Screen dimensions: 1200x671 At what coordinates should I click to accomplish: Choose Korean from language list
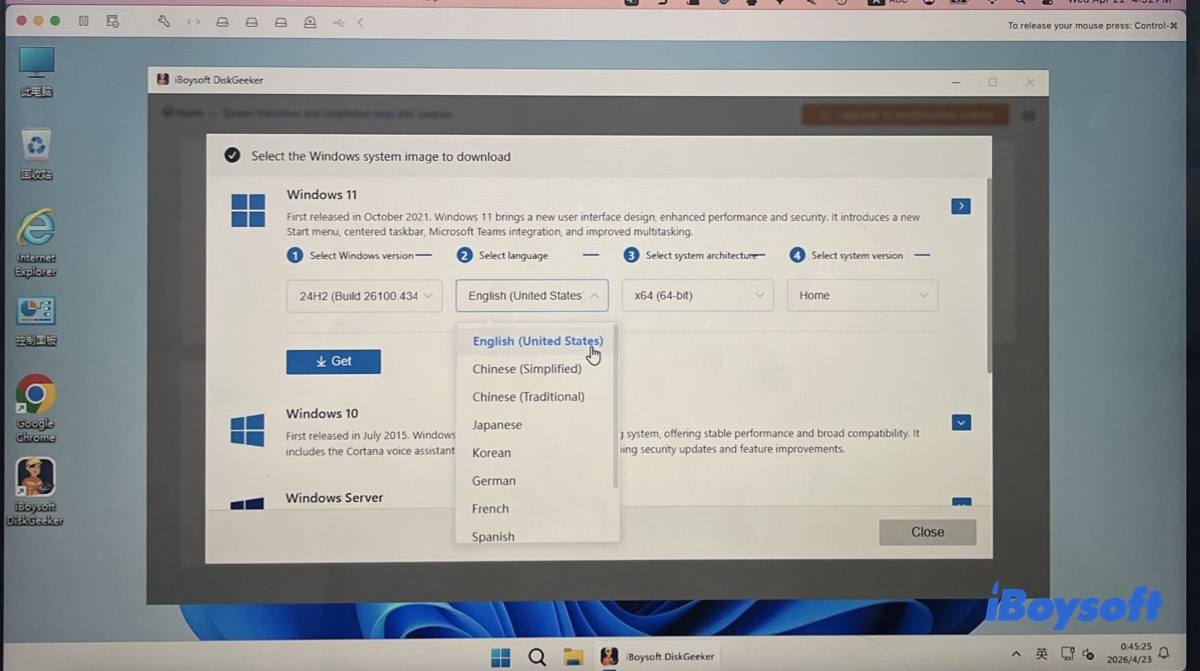[492, 453]
